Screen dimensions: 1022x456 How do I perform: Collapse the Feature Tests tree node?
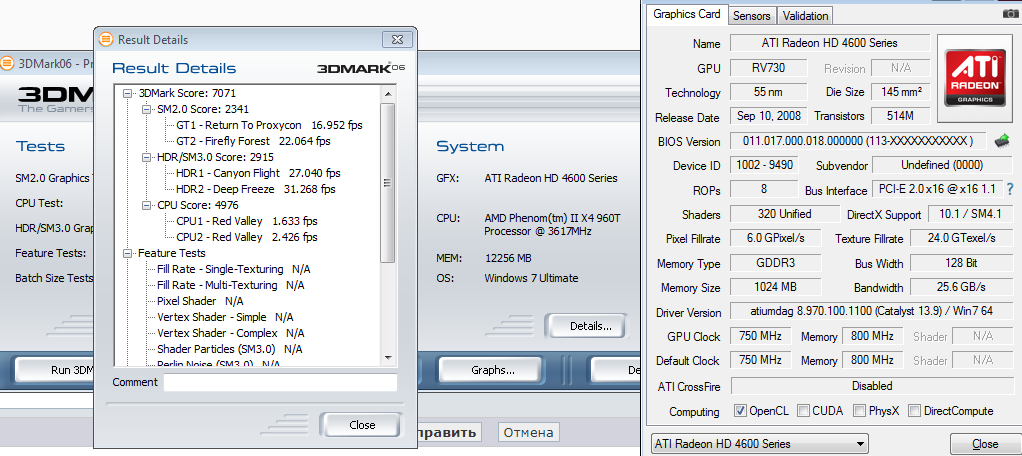(x=128, y=253)
